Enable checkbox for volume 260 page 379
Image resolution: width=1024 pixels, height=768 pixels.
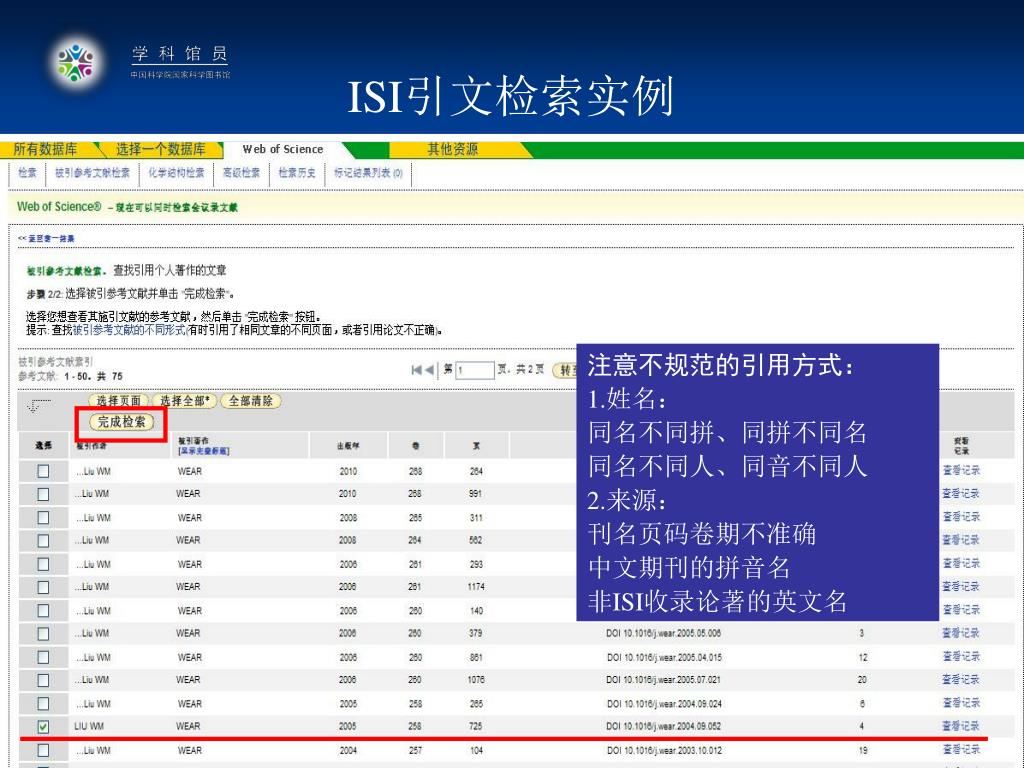point(43,633)
